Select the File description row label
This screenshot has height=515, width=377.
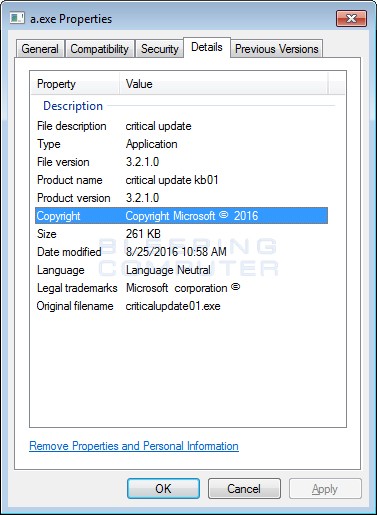coord(72,126)
